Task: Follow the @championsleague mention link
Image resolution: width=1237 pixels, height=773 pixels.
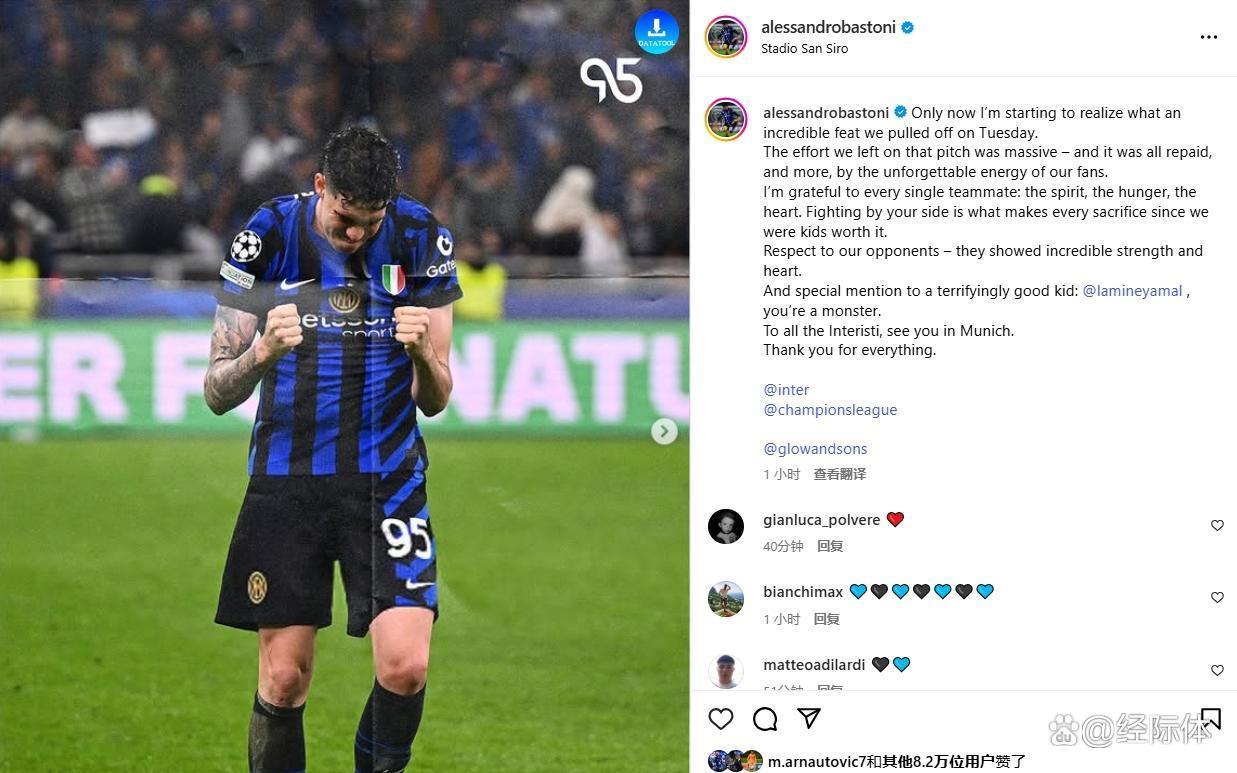Action: click(830, 410)
